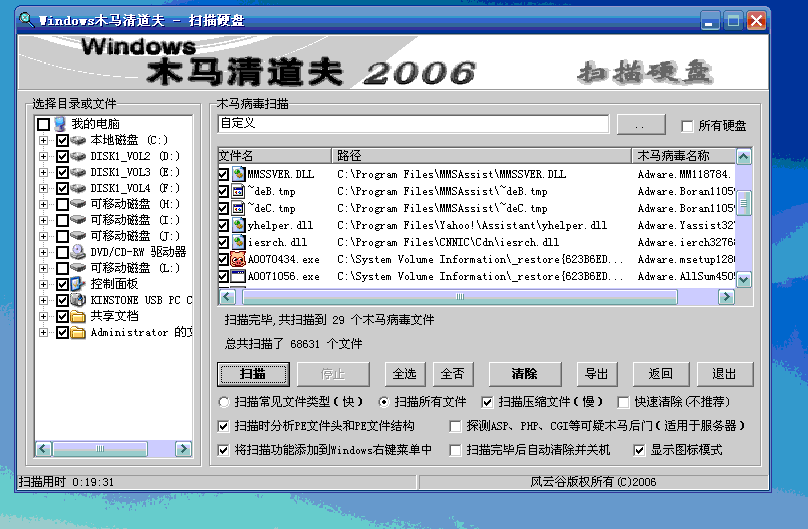The width and height of the screenshot is (808, 529).
Task: Toggle 扫描时分析PE文件头 checkbox
Action: coord(223,426)
